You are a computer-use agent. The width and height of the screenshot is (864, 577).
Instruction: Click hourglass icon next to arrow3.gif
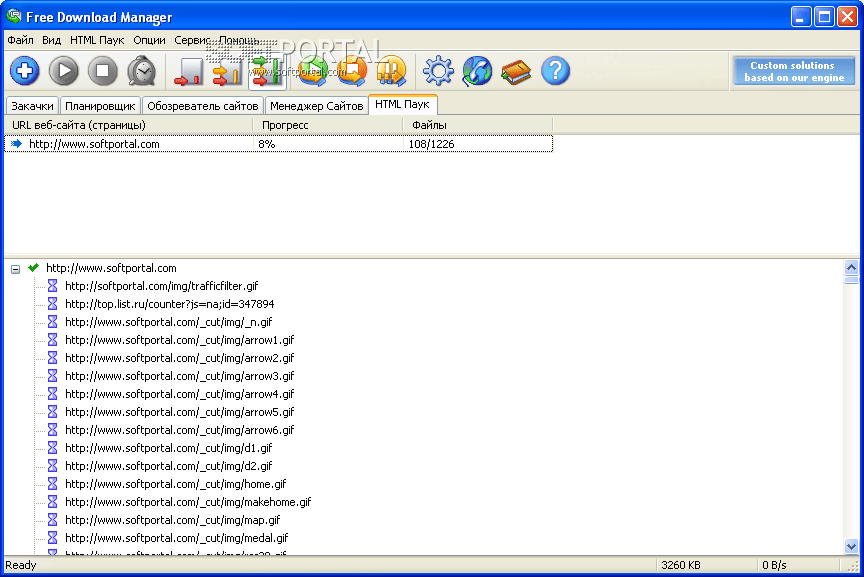point(52,375)
